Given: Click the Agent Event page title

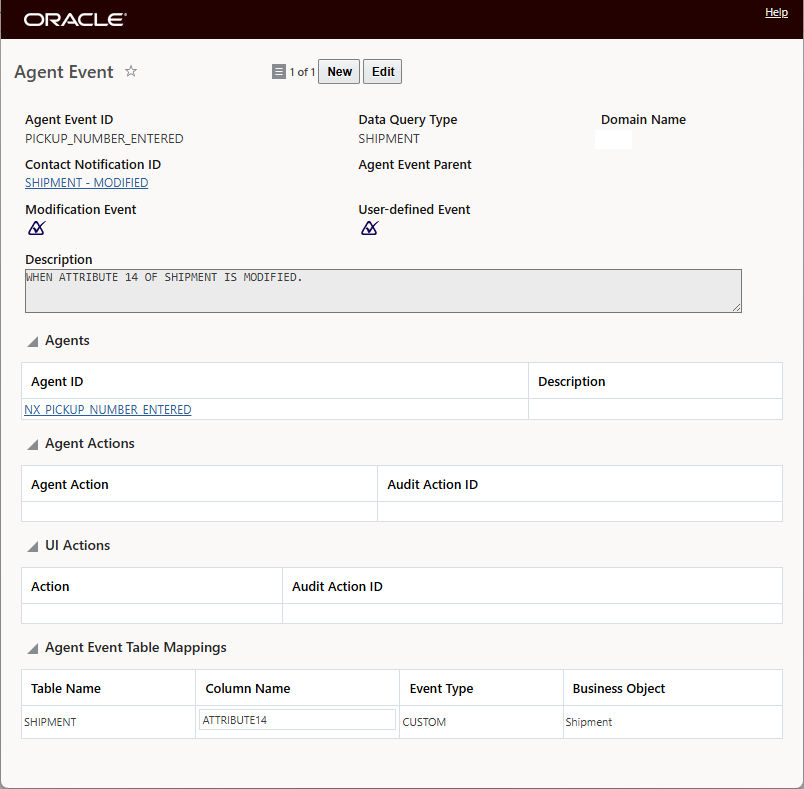Looking at the screenshot, I should (x=64, y=72).
